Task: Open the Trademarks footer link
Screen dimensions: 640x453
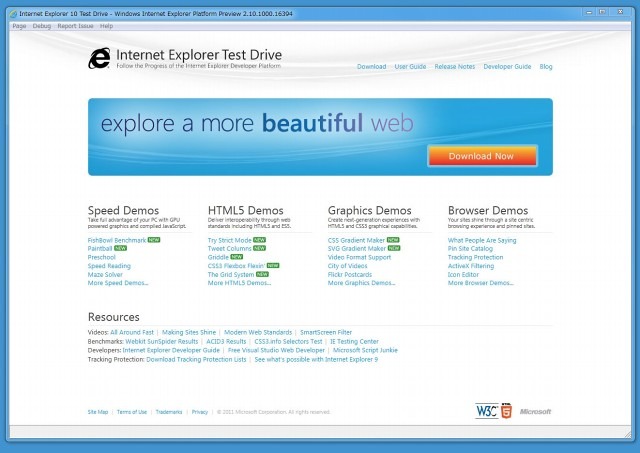Action: 169,412
